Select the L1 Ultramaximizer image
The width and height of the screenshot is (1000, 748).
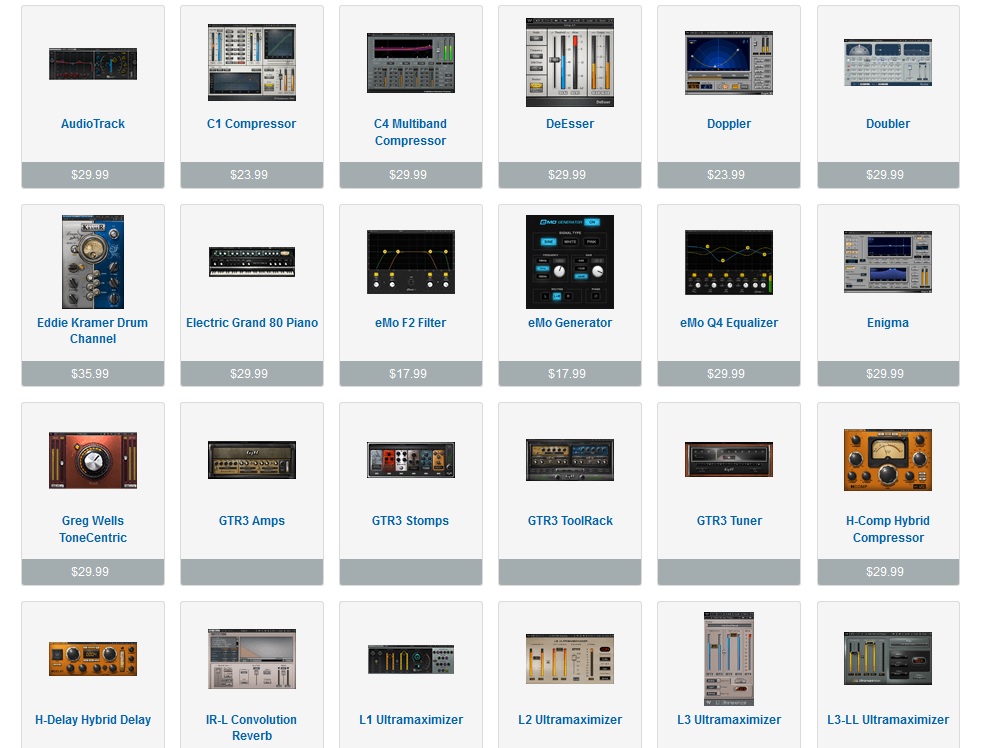click(411, 659)
